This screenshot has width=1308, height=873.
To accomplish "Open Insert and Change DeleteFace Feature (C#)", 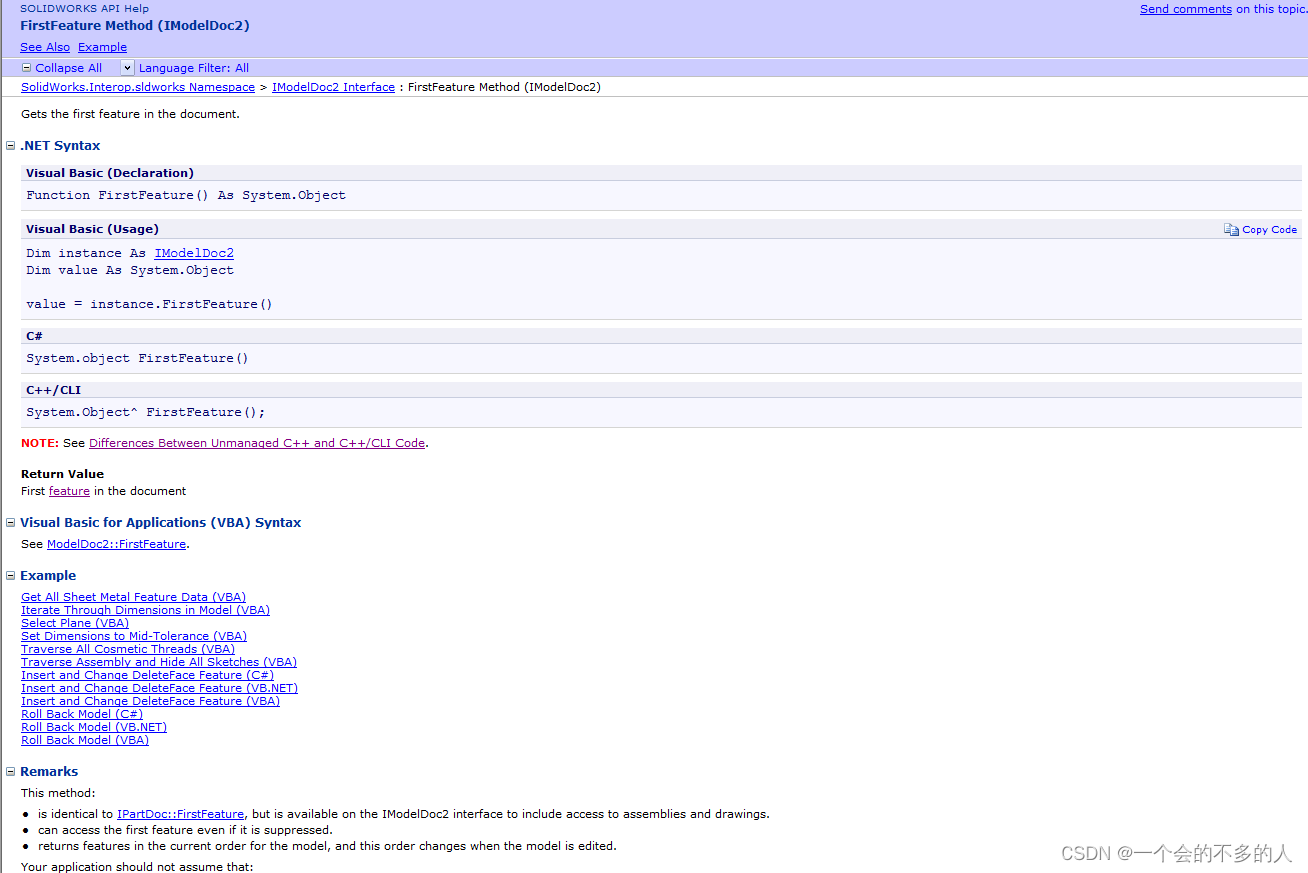I will [x=147, y=675].
